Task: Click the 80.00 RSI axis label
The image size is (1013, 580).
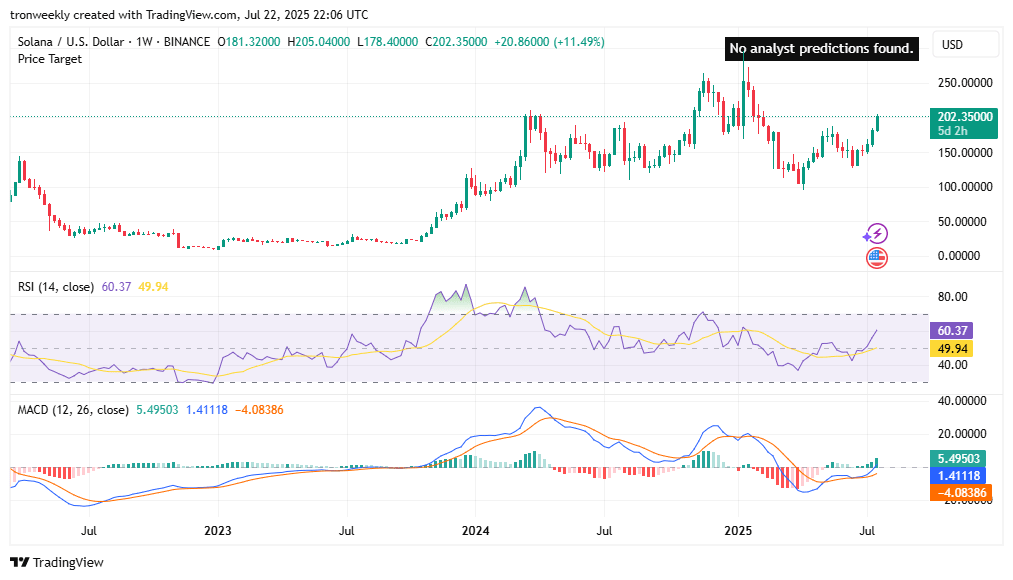Action: pos(952,297)
